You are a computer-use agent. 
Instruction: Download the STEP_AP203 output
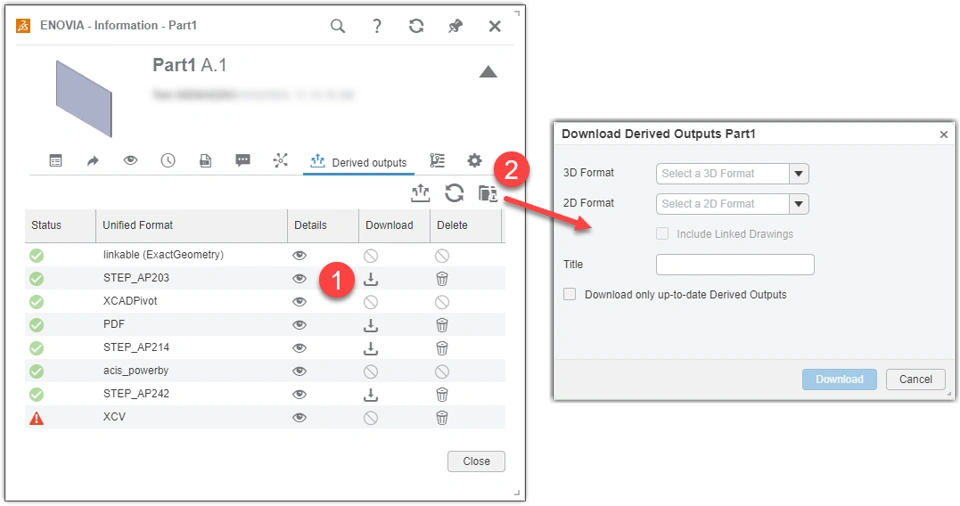click(x=371, y=279)
